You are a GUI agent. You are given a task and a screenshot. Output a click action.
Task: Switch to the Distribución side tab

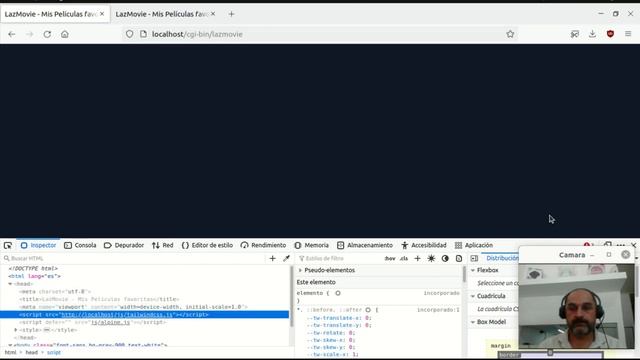click(502, 258)
